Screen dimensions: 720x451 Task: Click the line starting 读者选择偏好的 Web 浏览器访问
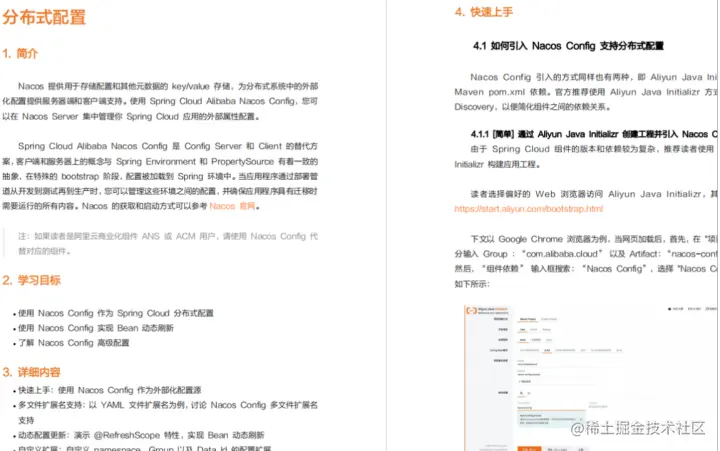(594, 194)
